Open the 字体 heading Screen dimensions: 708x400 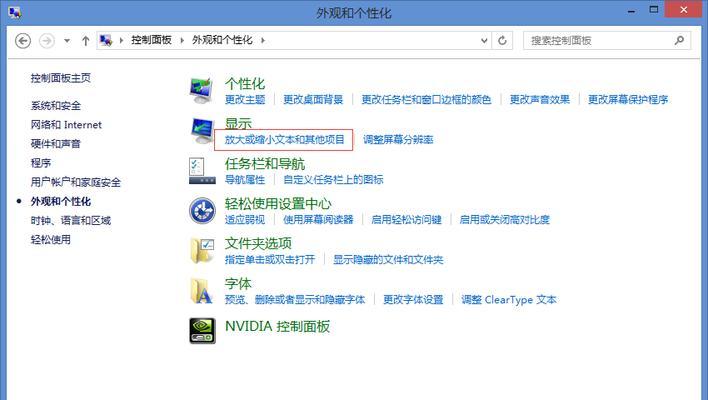click(x=238, y=284)
